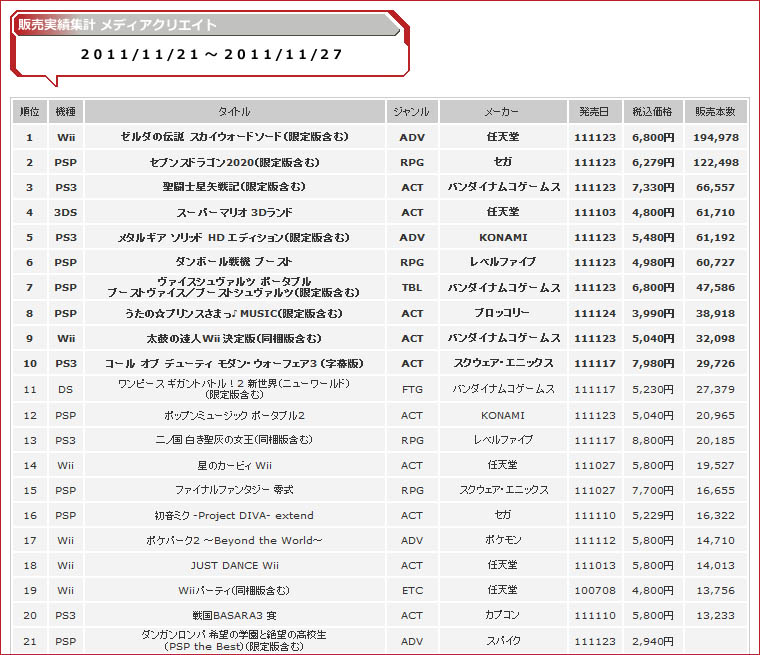Click sales figure 32,098
This screenshot has height=655, width=760.
pyautogui.click(x=716, y=339)
